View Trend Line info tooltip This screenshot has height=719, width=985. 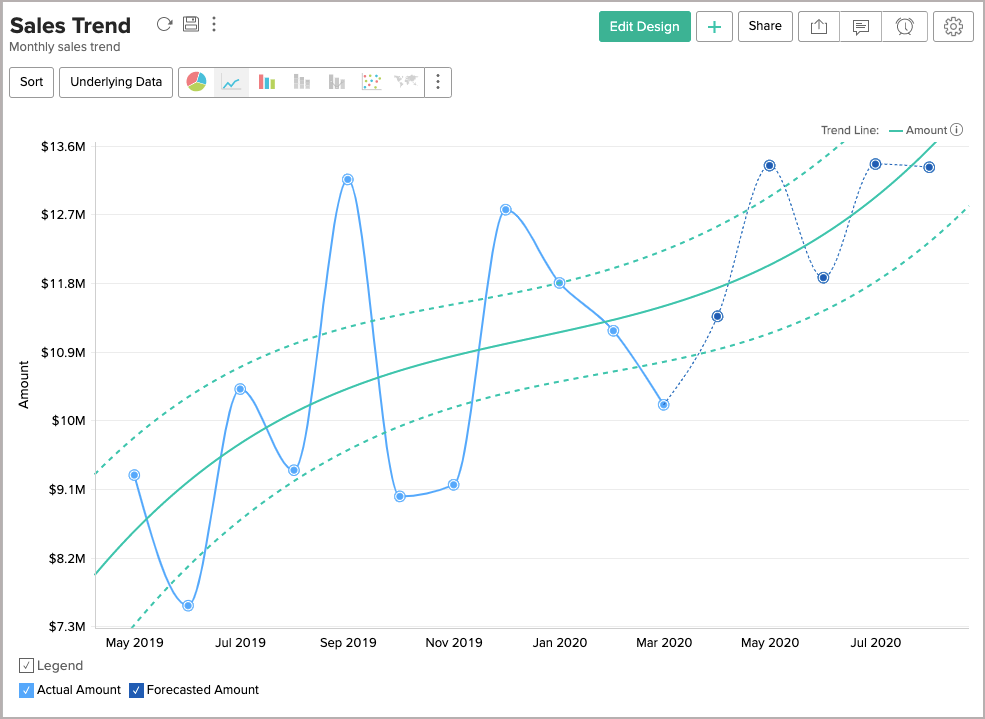pos(957,130)
